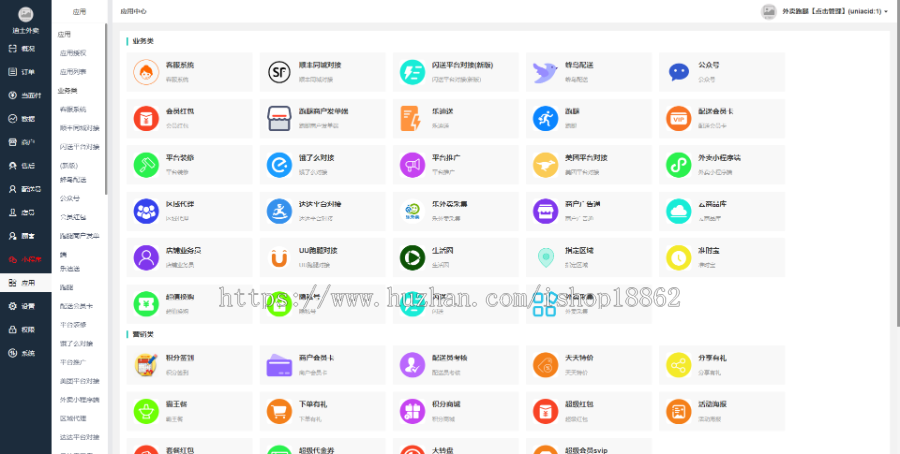
Task: Open 权限 lock item in dark sidebar
Action: point(25,329)
